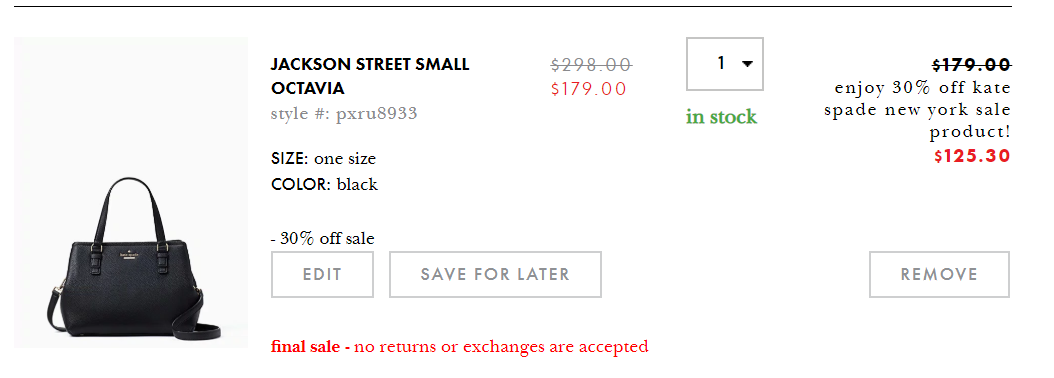1054x378 pixels.
Task: Click the green in stock status
Action: click(721, 117)
